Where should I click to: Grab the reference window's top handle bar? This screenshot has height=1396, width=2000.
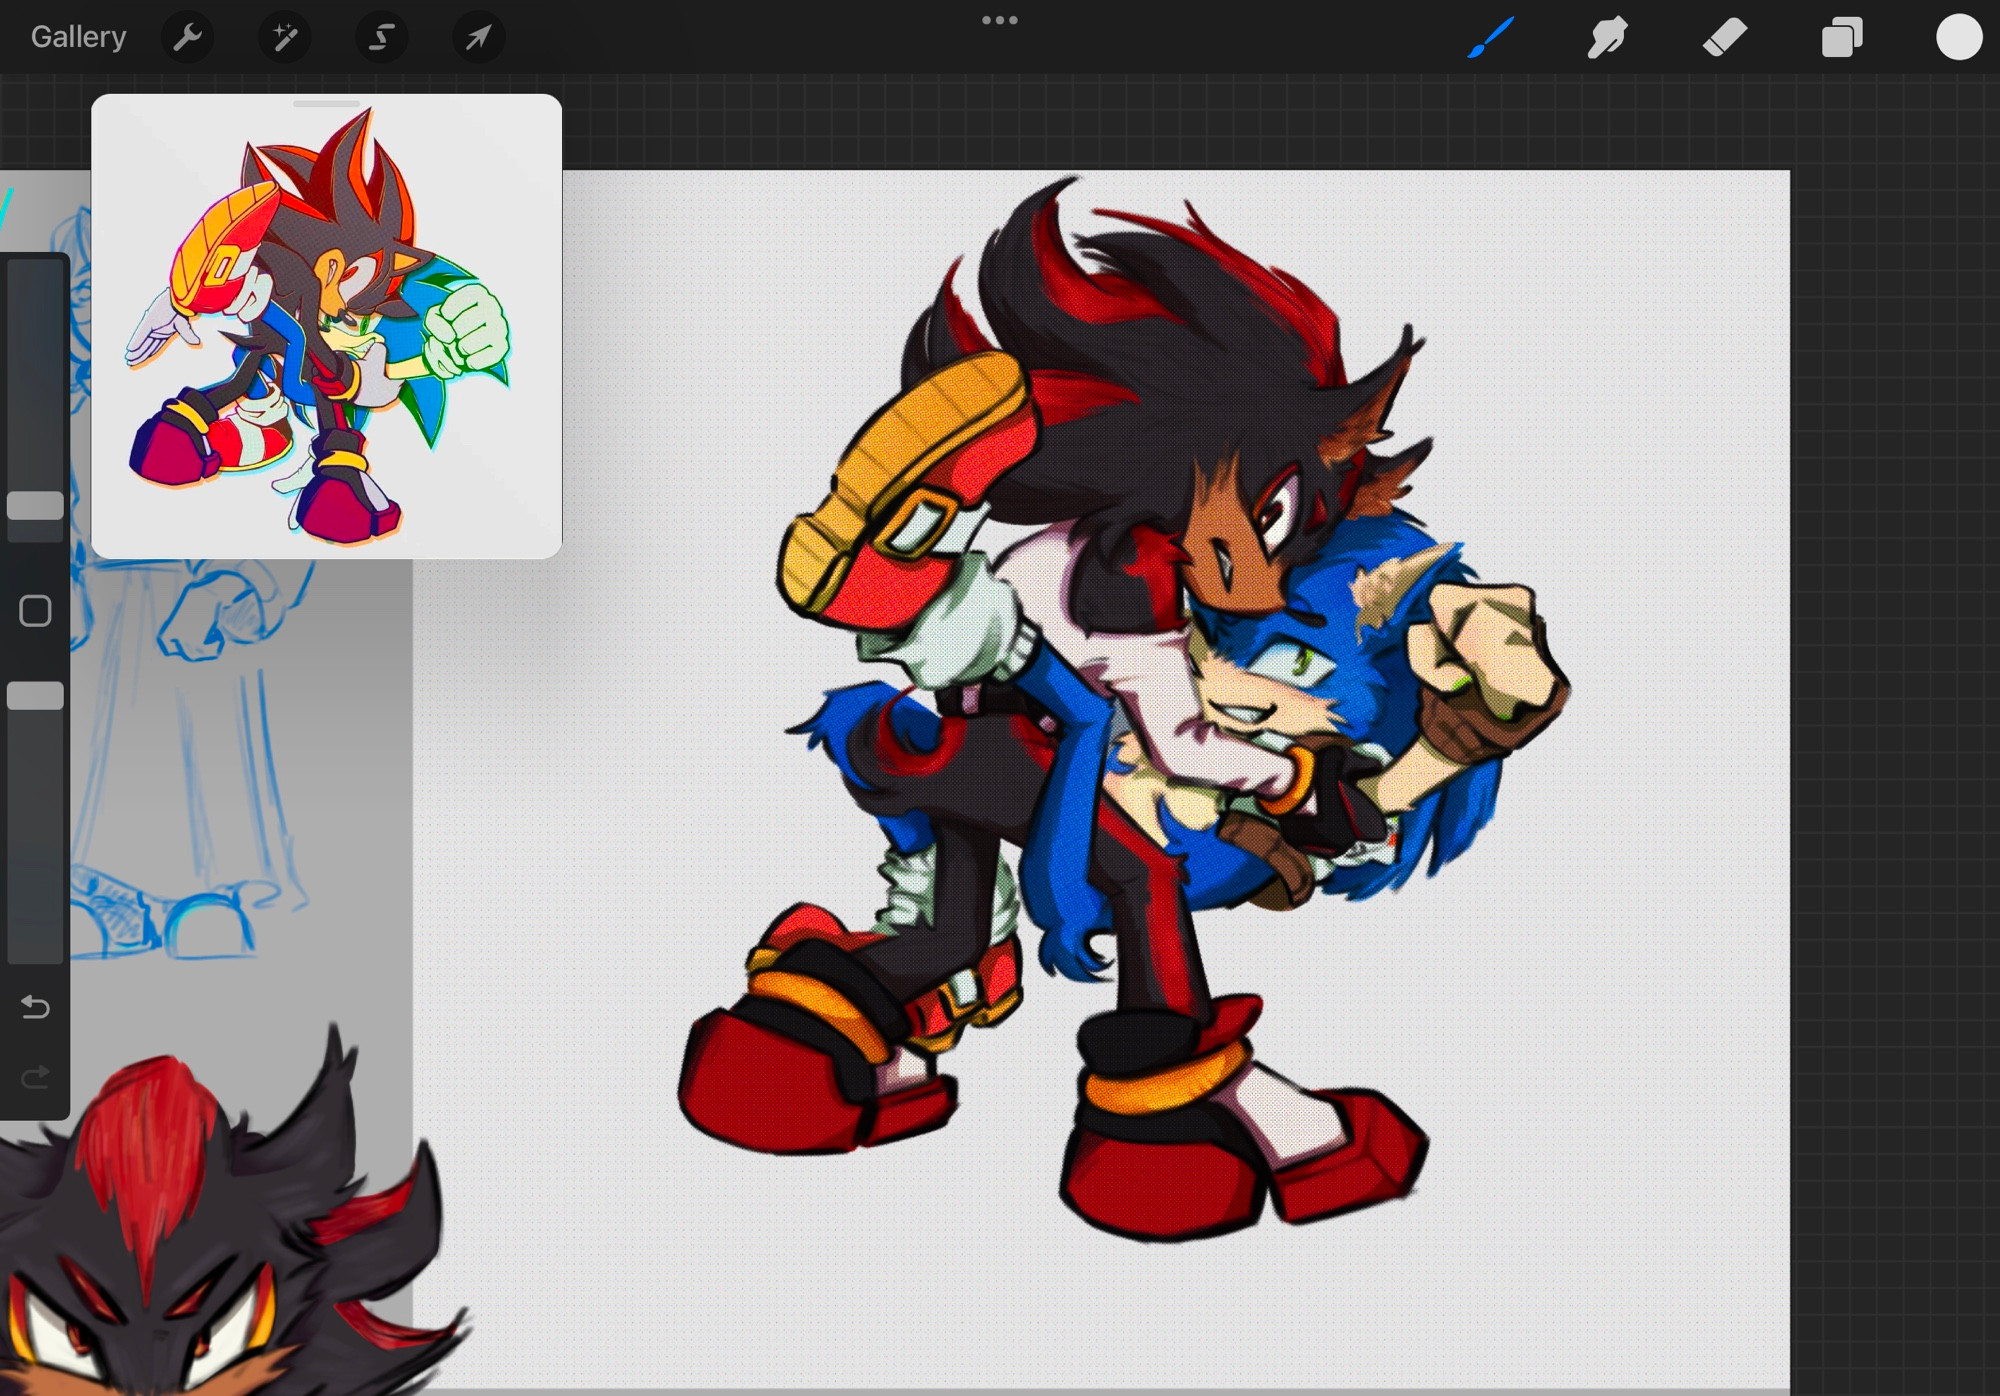[x=326, y=103]
